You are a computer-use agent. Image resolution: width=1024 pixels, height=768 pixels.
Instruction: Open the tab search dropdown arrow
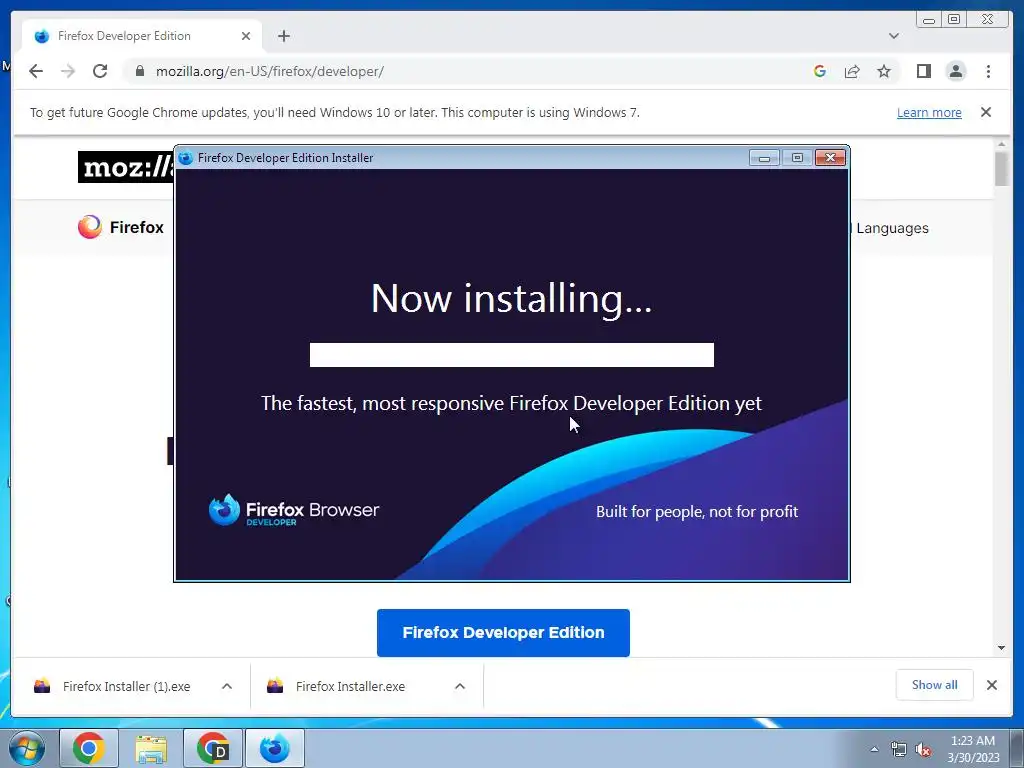893,36
